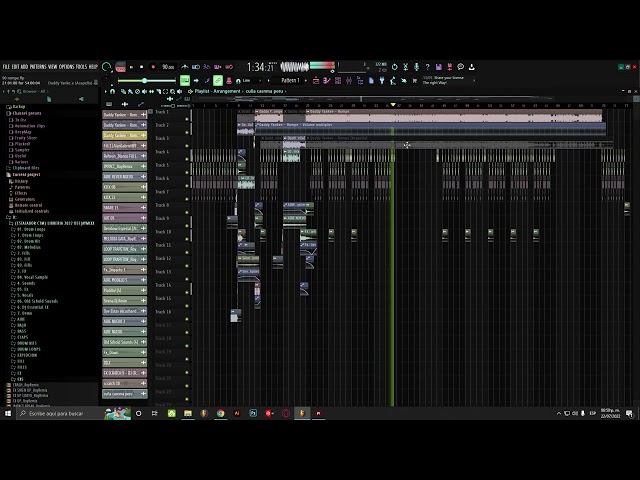Adjust the main volume/pitch slider

(147, 80)
